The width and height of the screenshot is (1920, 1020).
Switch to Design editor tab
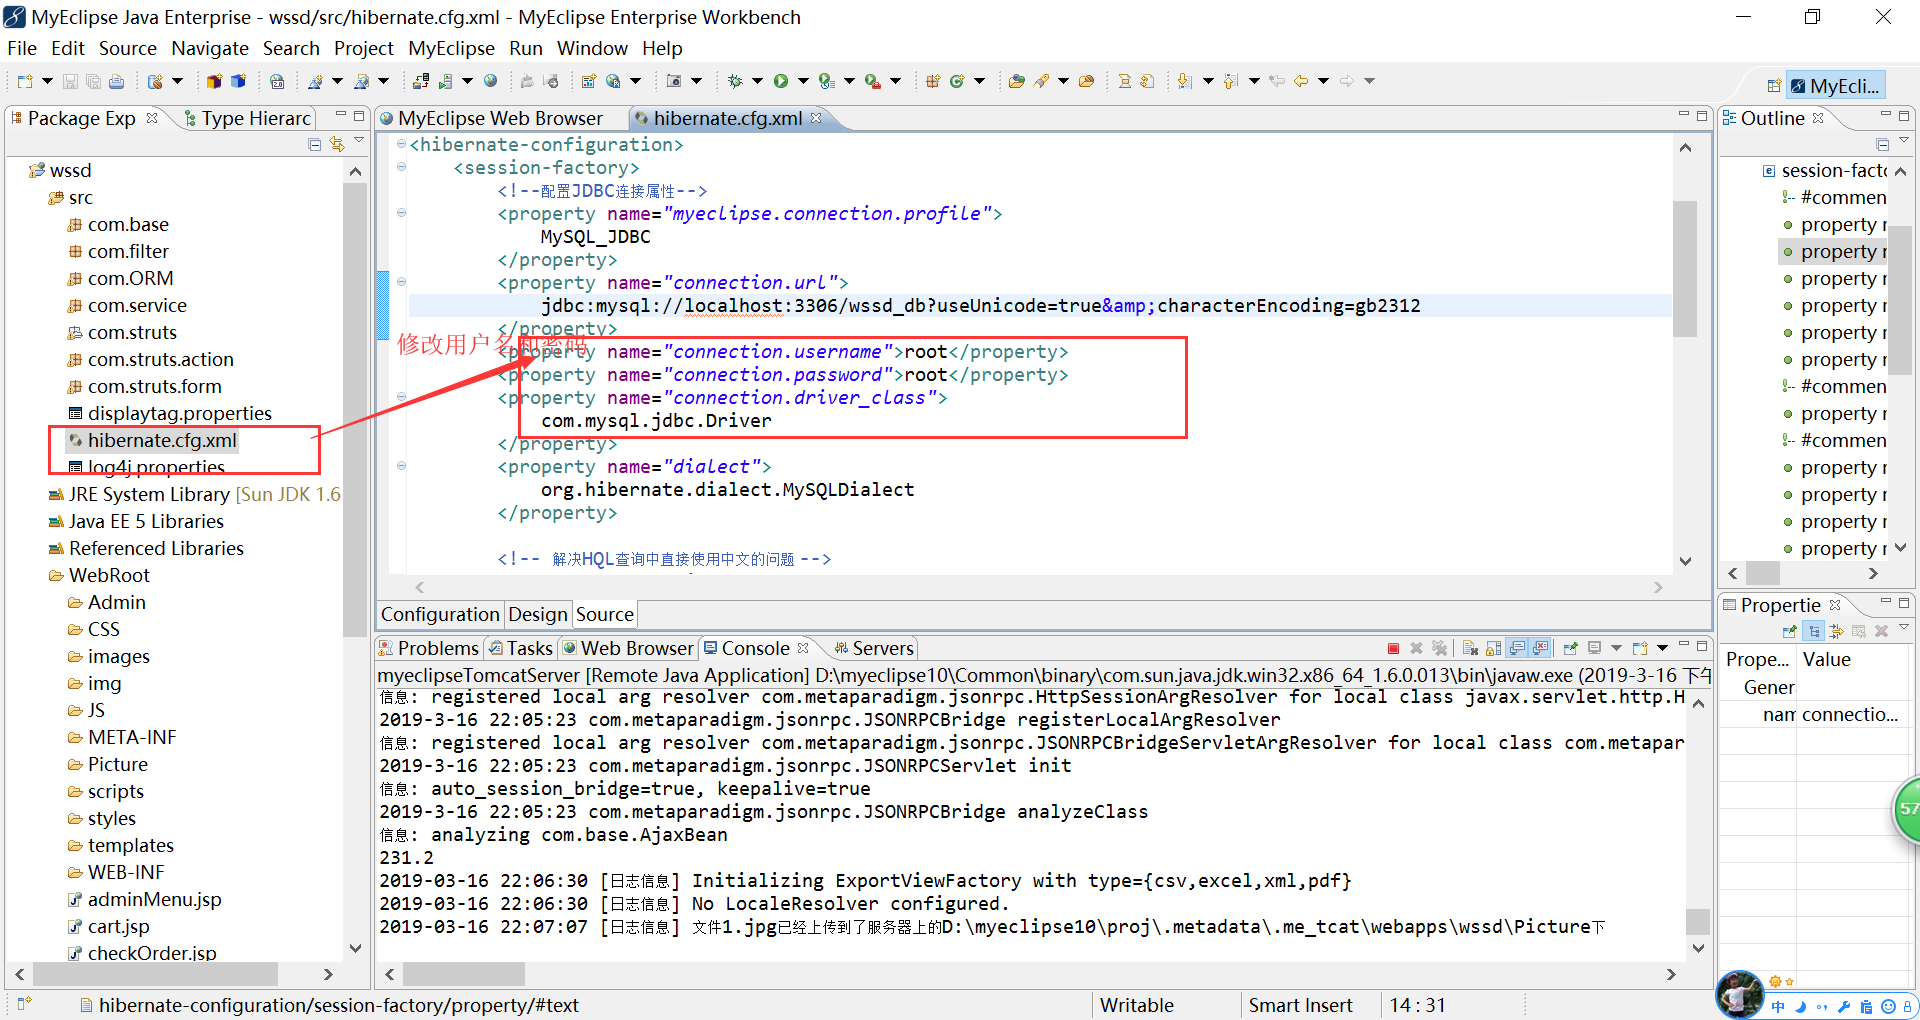coord(538,614)
